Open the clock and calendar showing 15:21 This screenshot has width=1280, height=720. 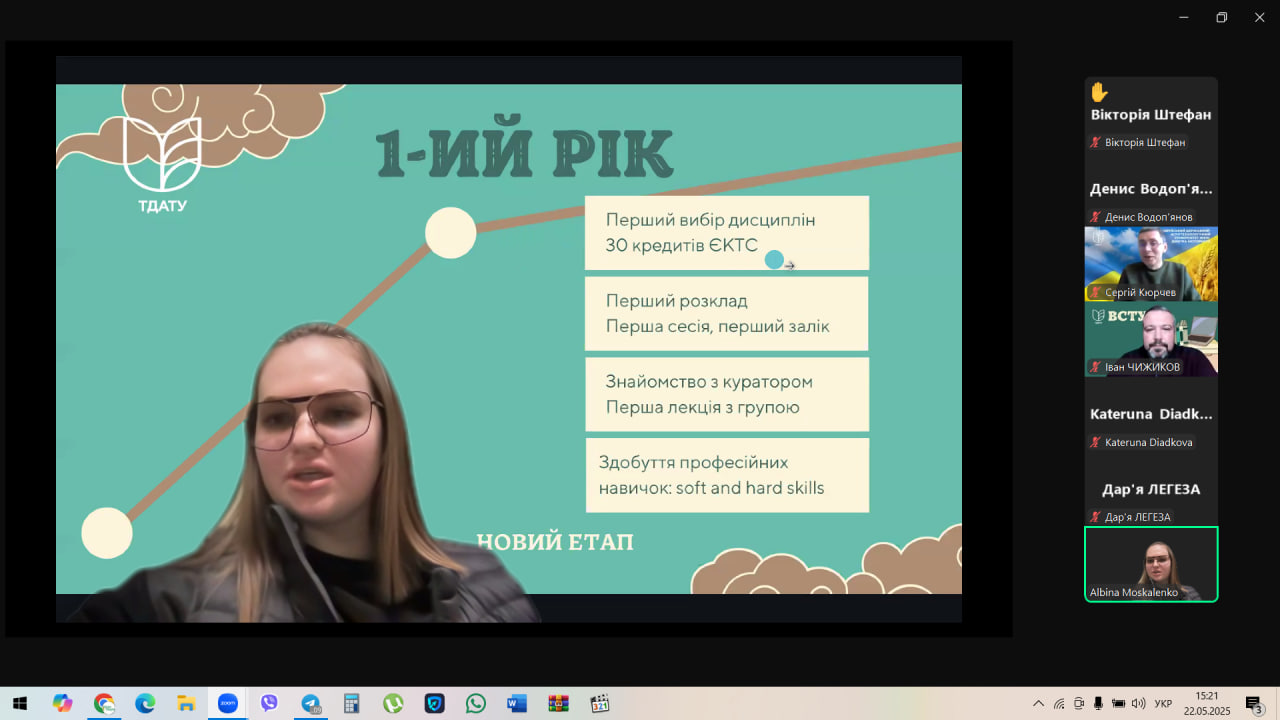coord(1207,703)
